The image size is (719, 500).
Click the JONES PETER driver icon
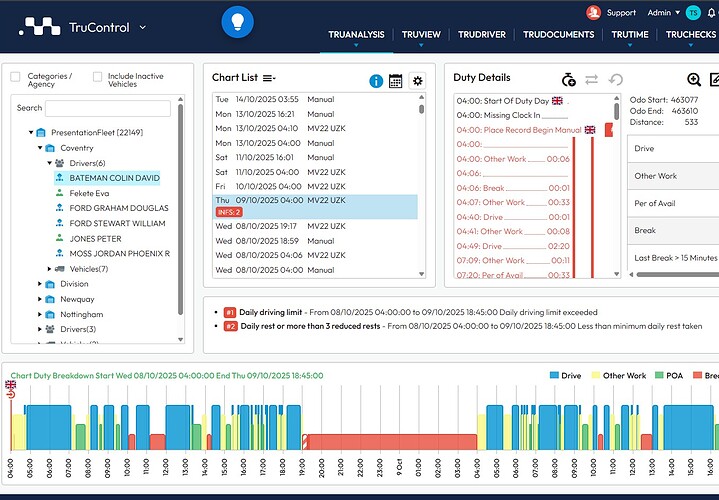(x=60, y=238)
